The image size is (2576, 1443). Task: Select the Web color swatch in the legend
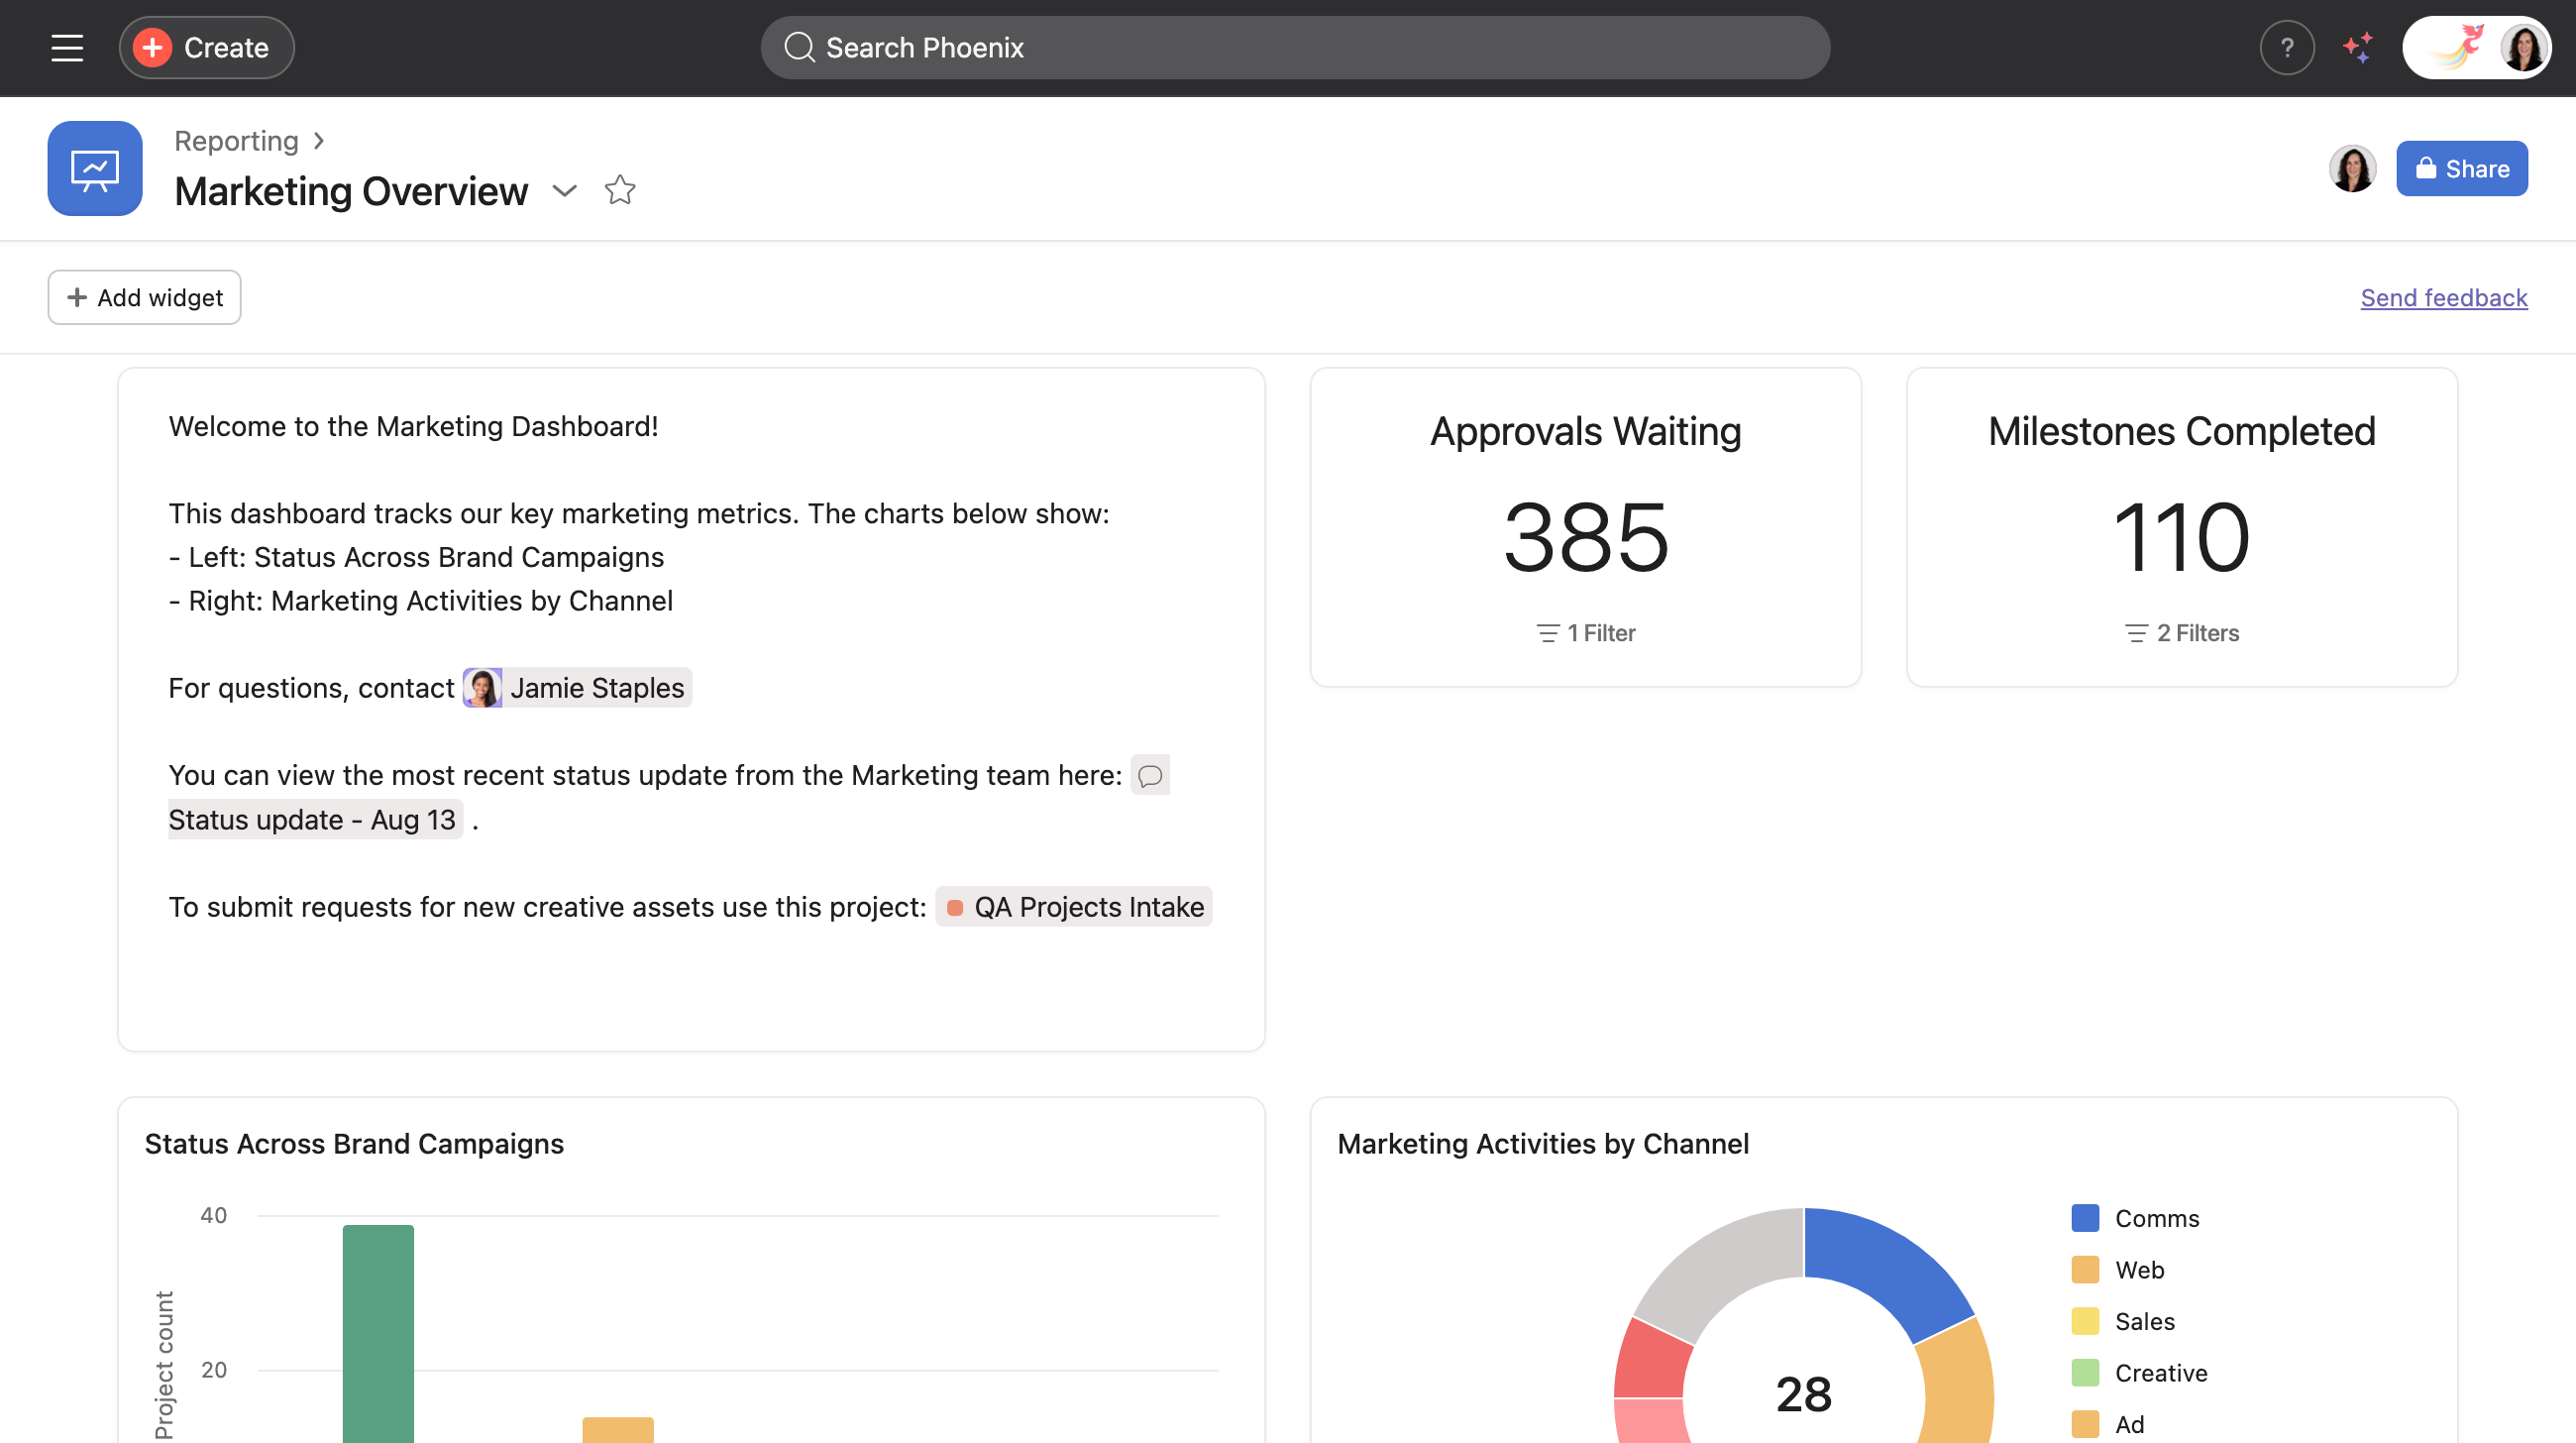click(x=2087, y=1269)
